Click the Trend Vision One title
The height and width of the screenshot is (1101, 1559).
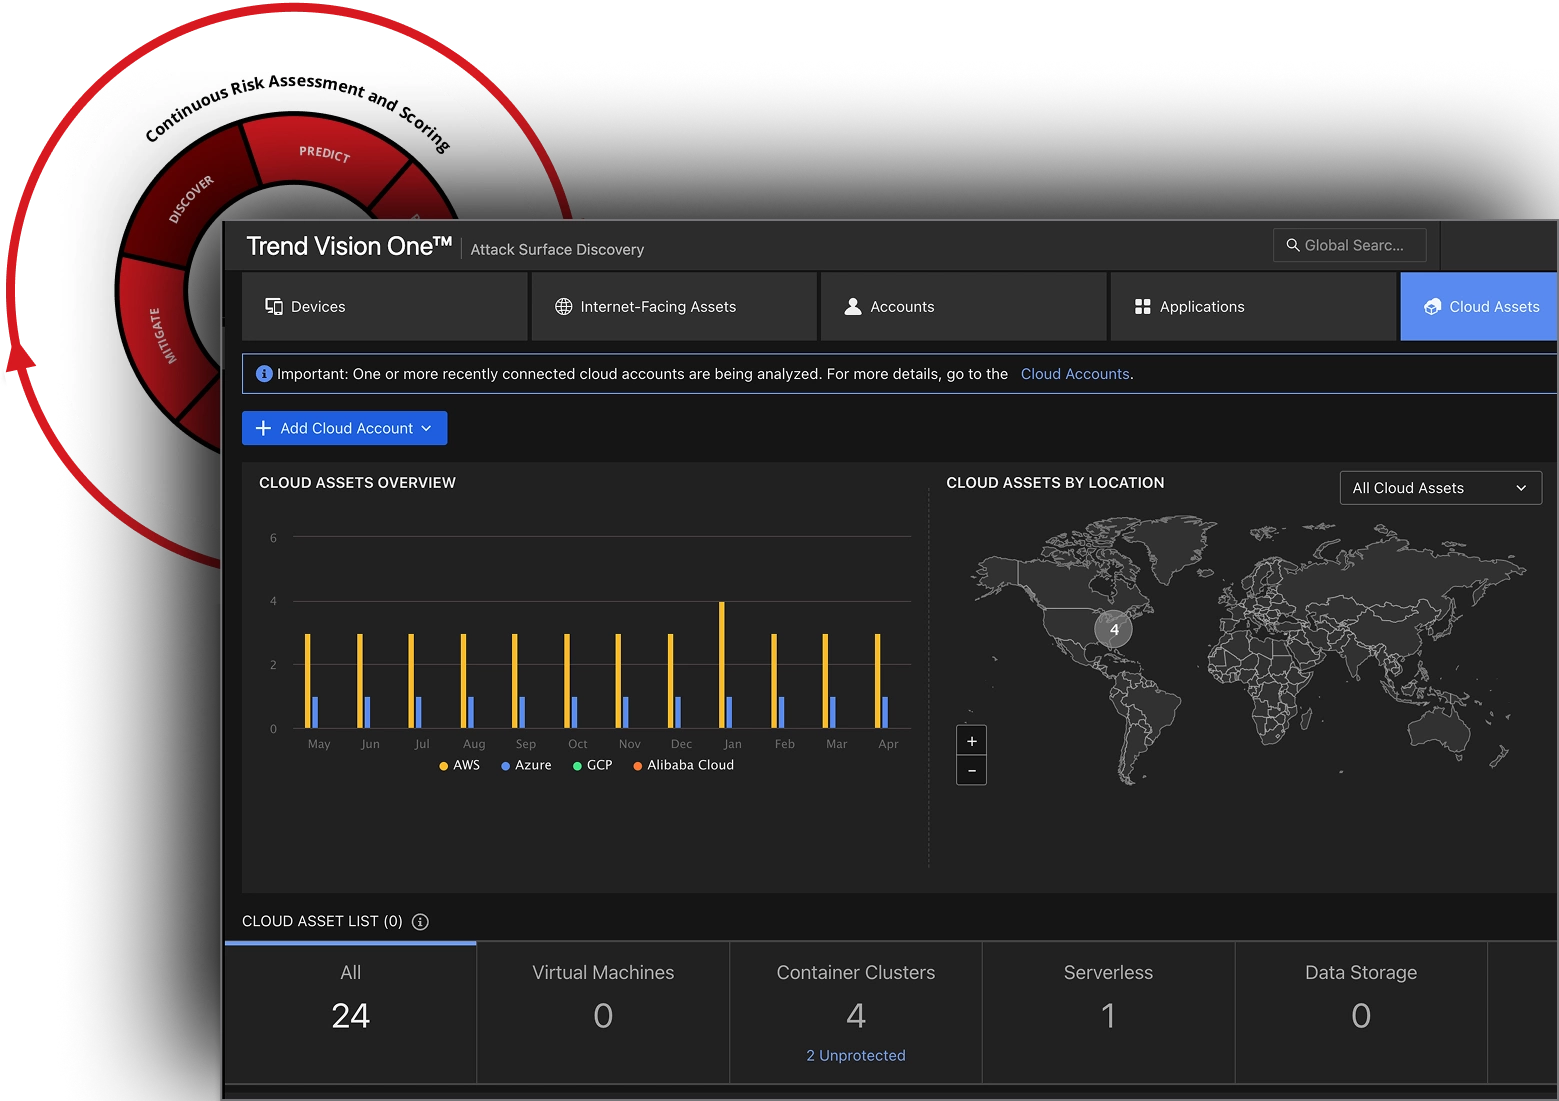349,246
